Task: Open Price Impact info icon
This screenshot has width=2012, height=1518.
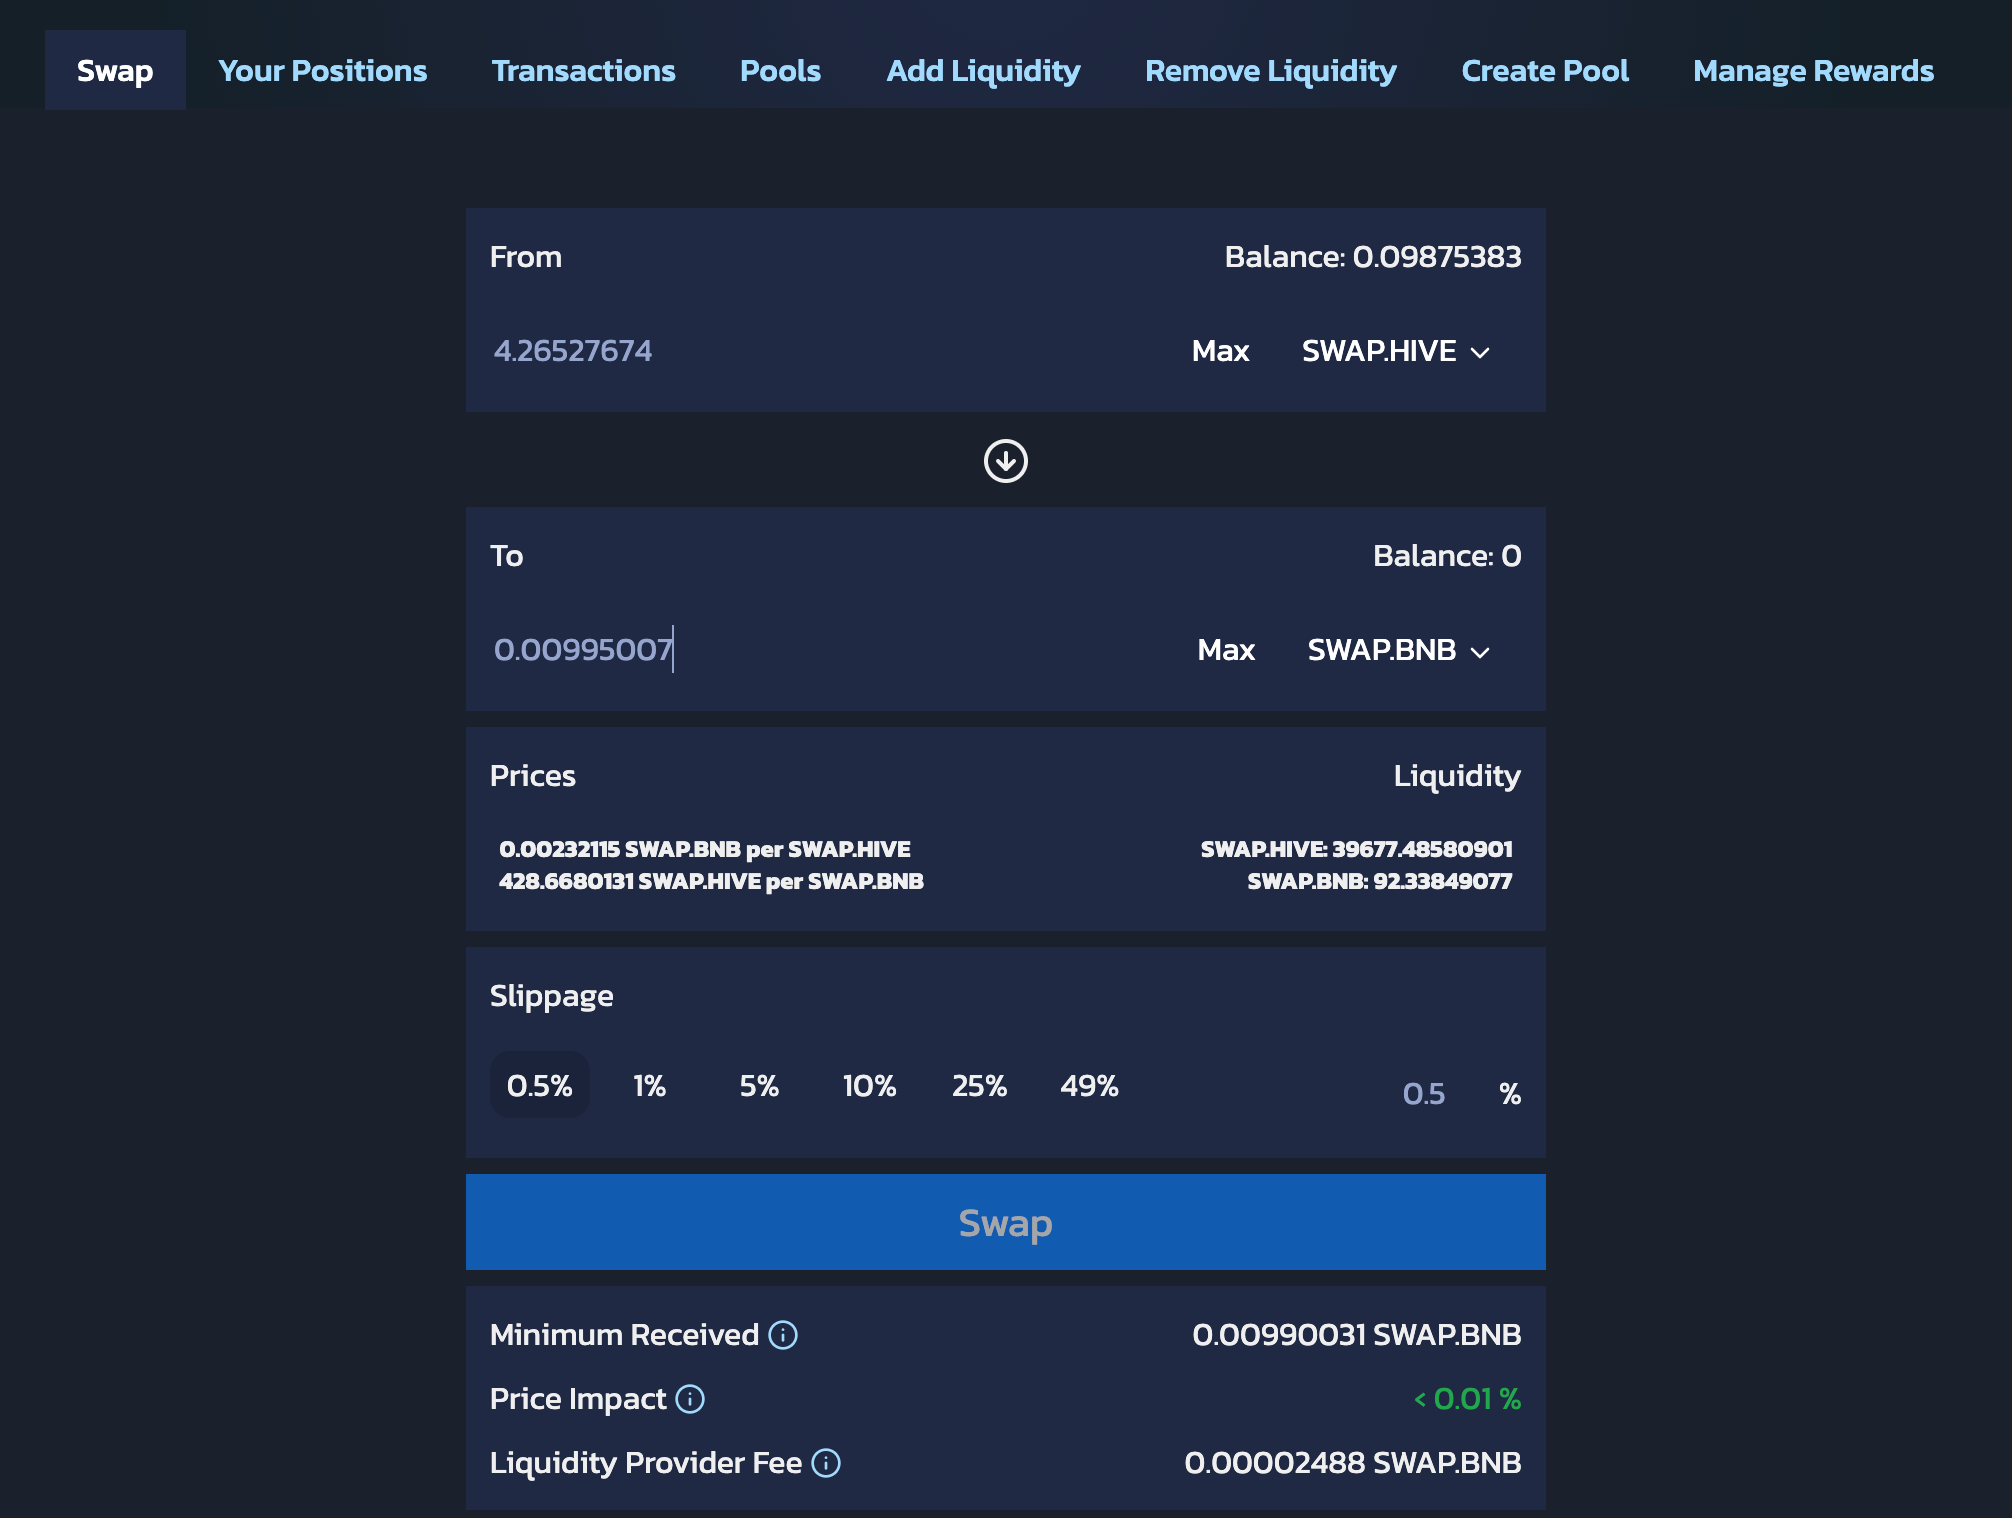Action: (690, 1399)
